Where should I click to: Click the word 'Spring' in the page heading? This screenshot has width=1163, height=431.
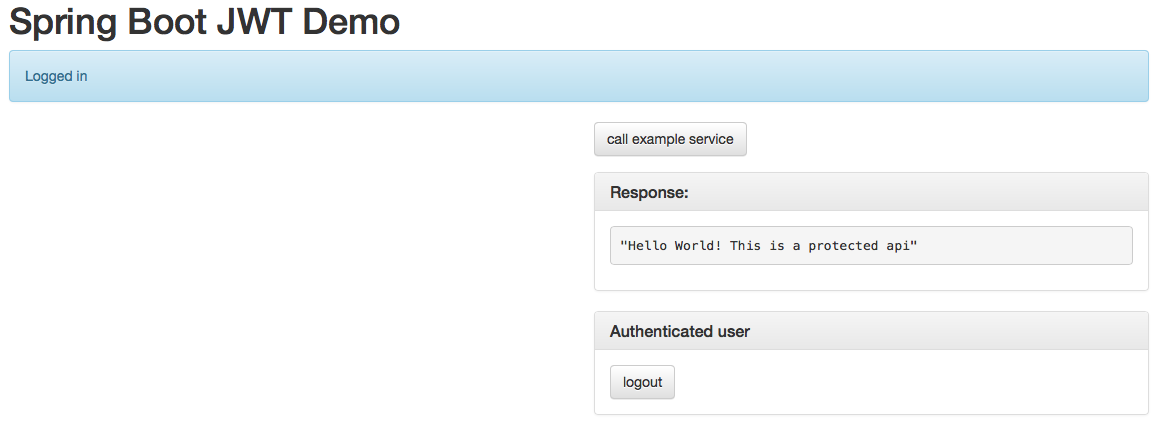(63, 24)
